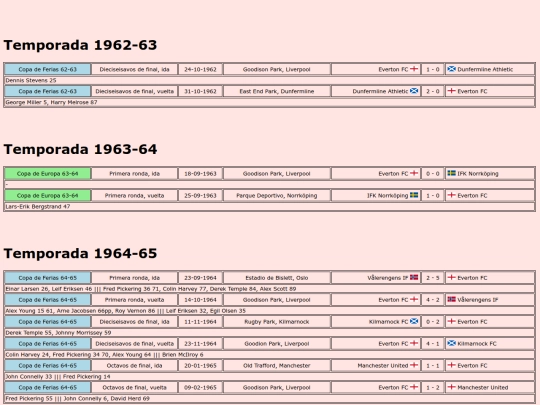The image size is (540, 405).
Task: Click the 0 - 2 score
Action: (x=433, y=322)
